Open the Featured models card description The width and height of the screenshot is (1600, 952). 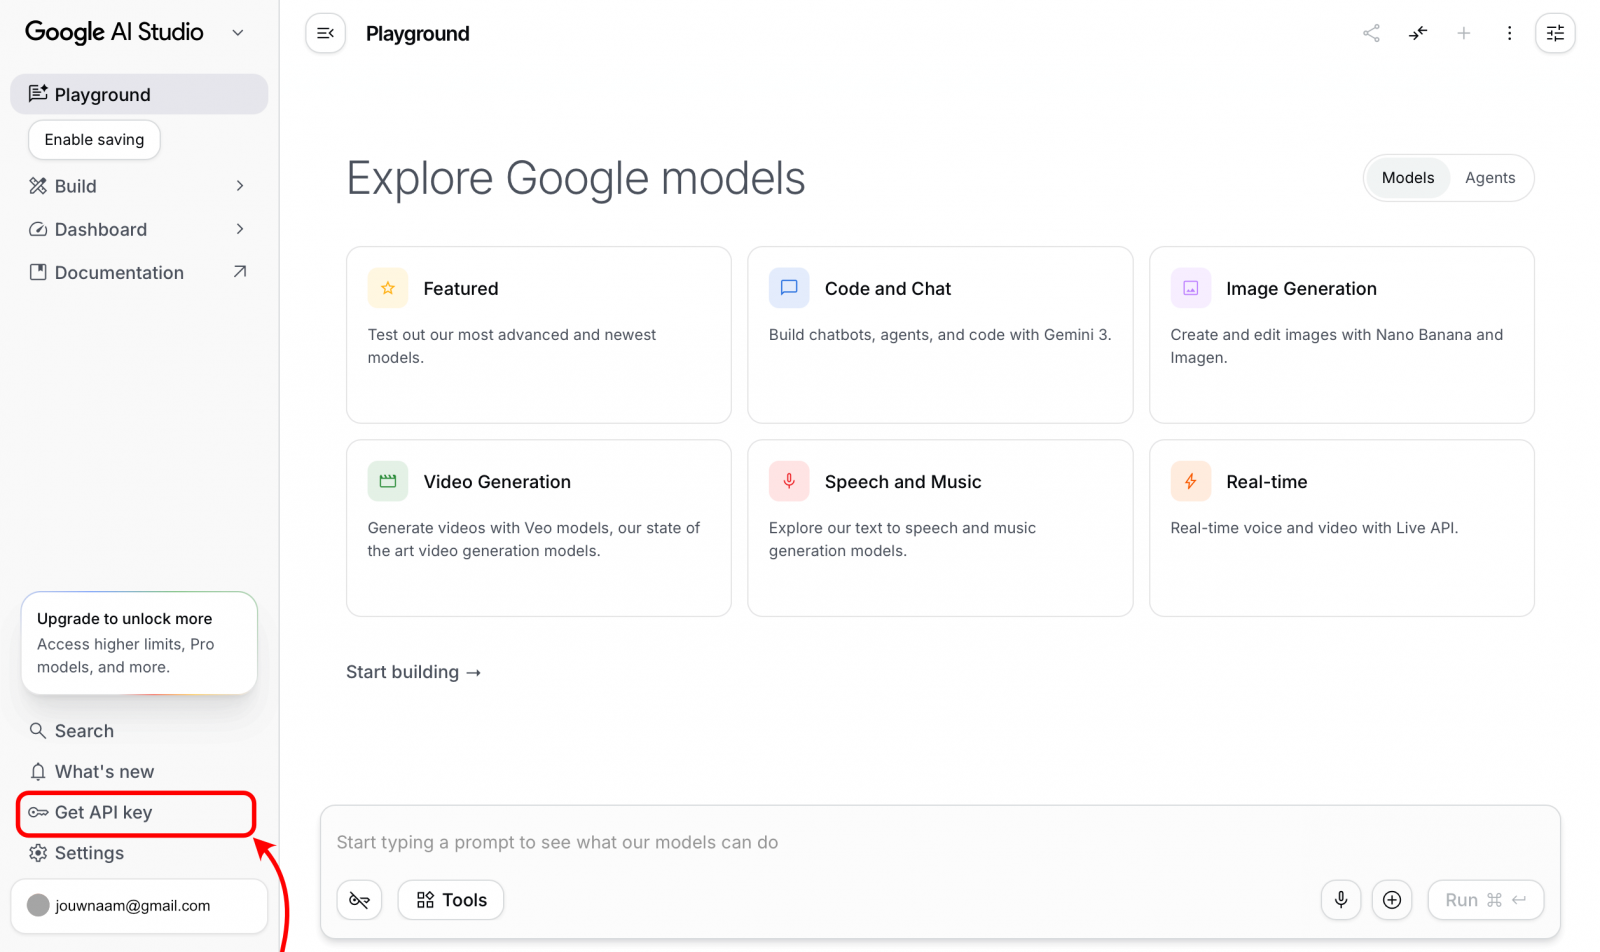point(511,346)
